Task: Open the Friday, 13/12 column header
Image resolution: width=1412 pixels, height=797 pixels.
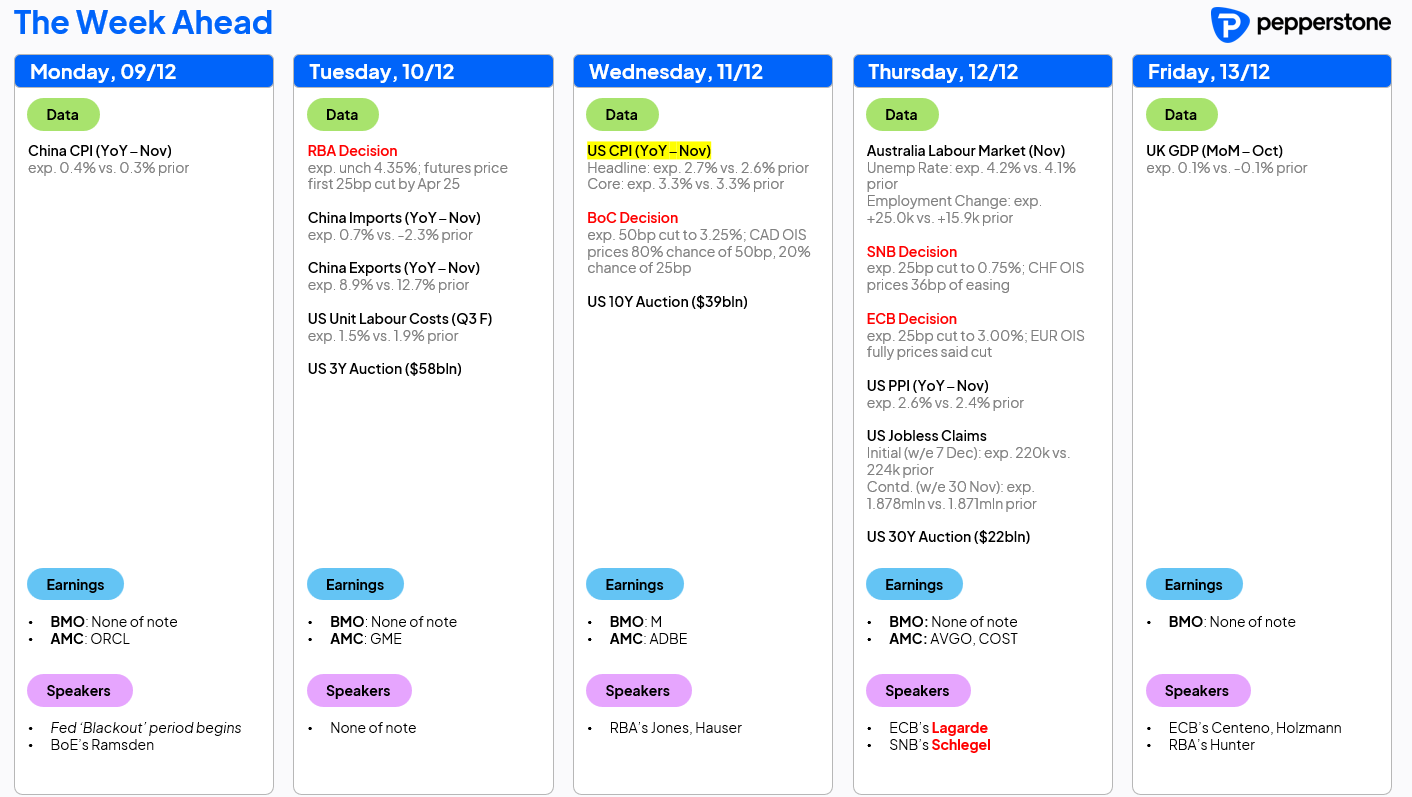Action: [1262, 72]
